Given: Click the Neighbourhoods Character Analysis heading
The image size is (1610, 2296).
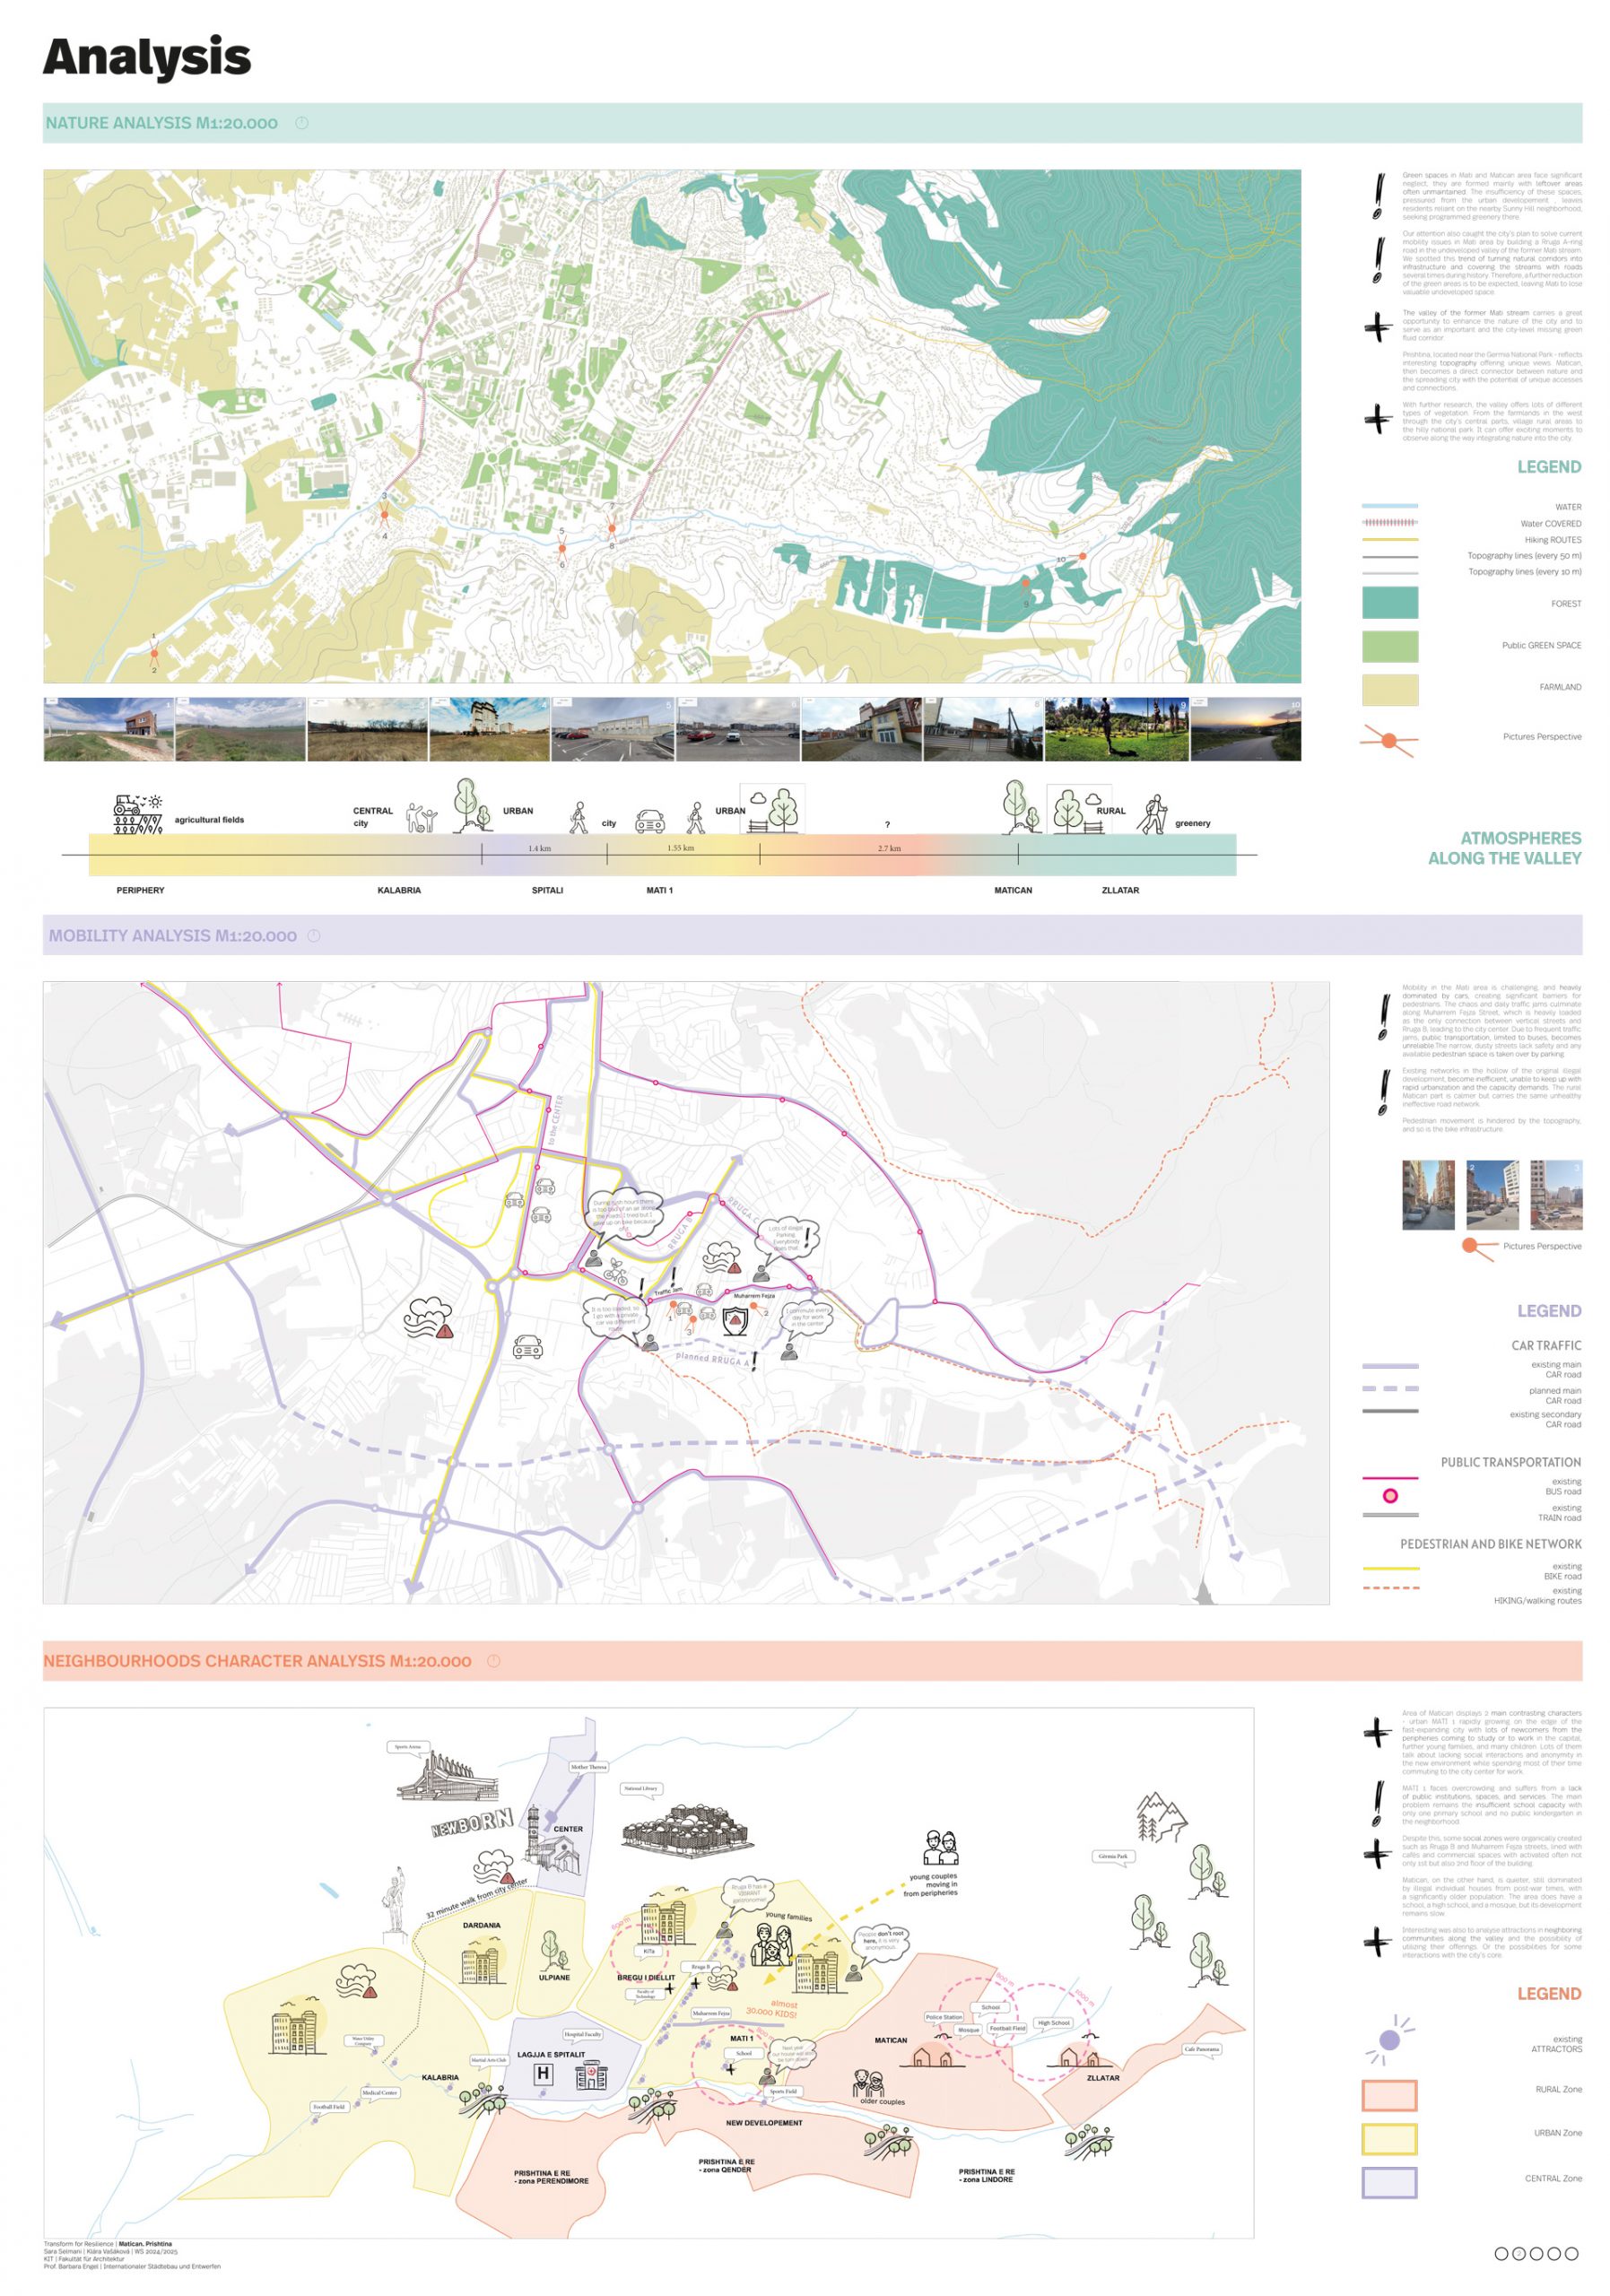Looking at the screenshot, I should click(x=257, y=1661).
